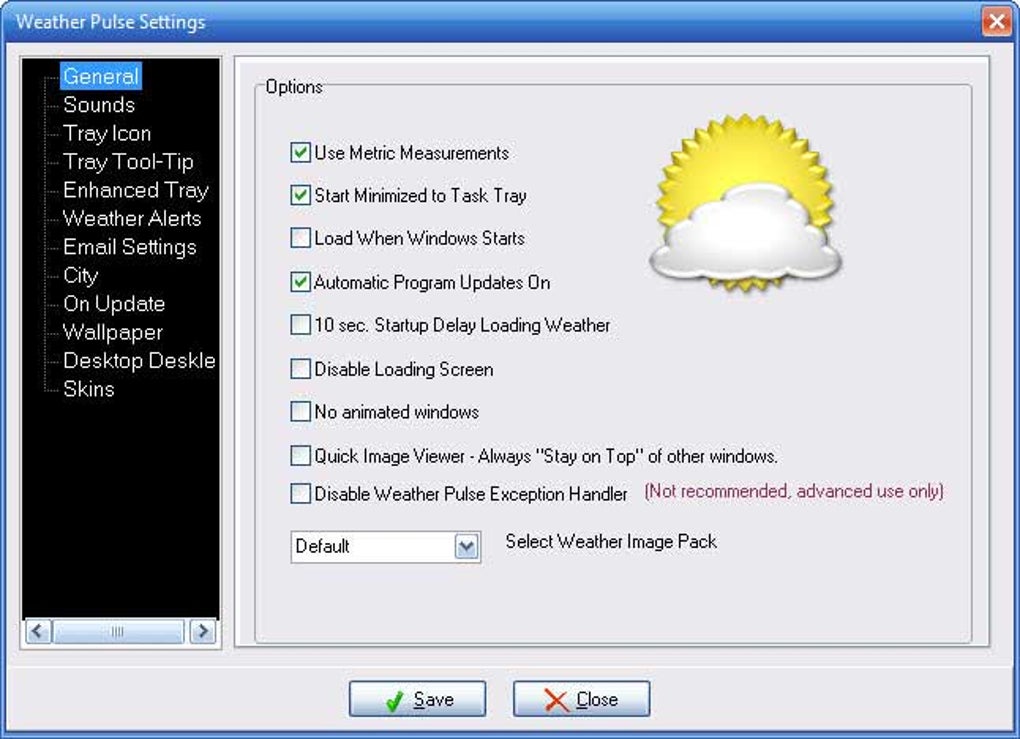Uncheck Start Minimized to Task Tray

300,195
